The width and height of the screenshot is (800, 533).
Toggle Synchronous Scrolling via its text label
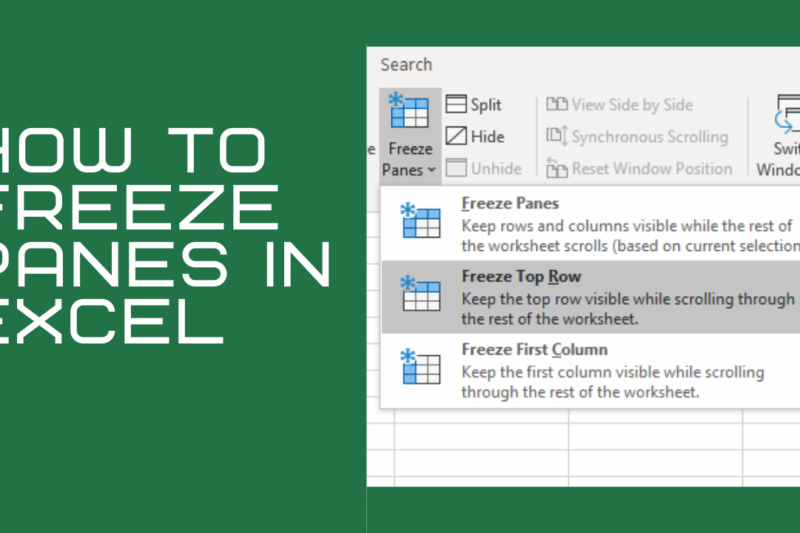coord(650,136)
